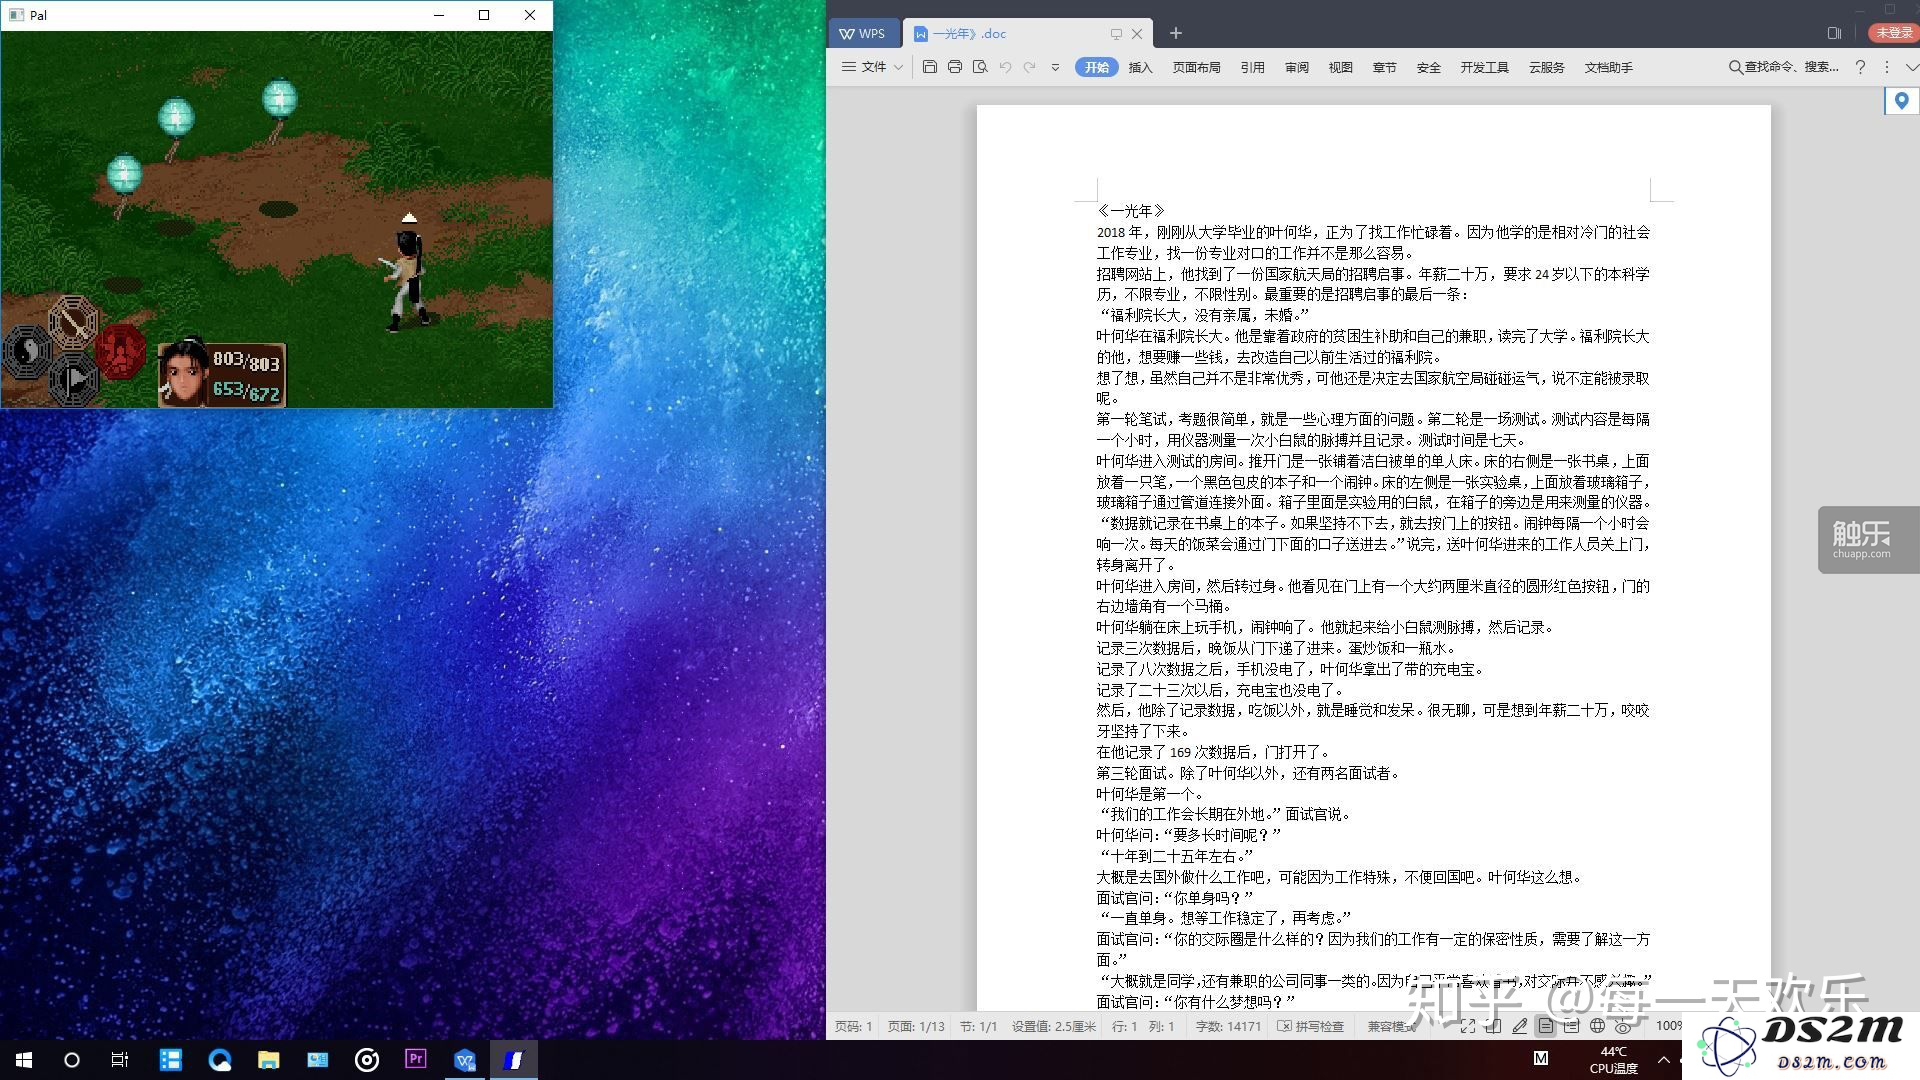Collapse the WPS ribbon with chevron
The height and width of the screenshot is (1080, 1920).
1911,67
